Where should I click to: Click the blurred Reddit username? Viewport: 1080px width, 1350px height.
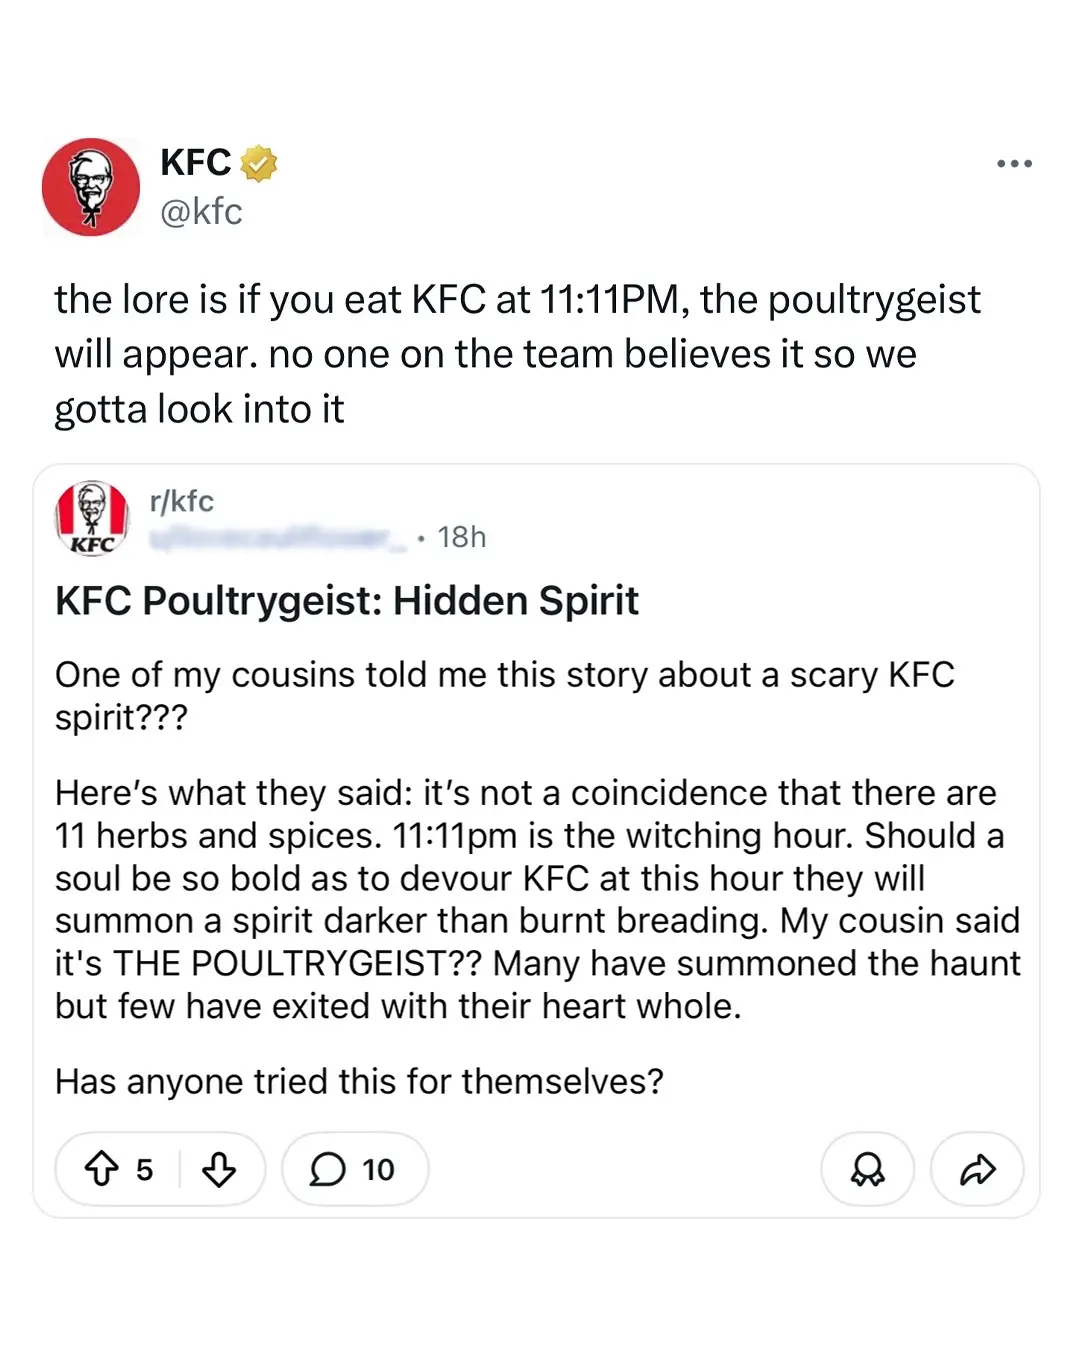[278, 538]
